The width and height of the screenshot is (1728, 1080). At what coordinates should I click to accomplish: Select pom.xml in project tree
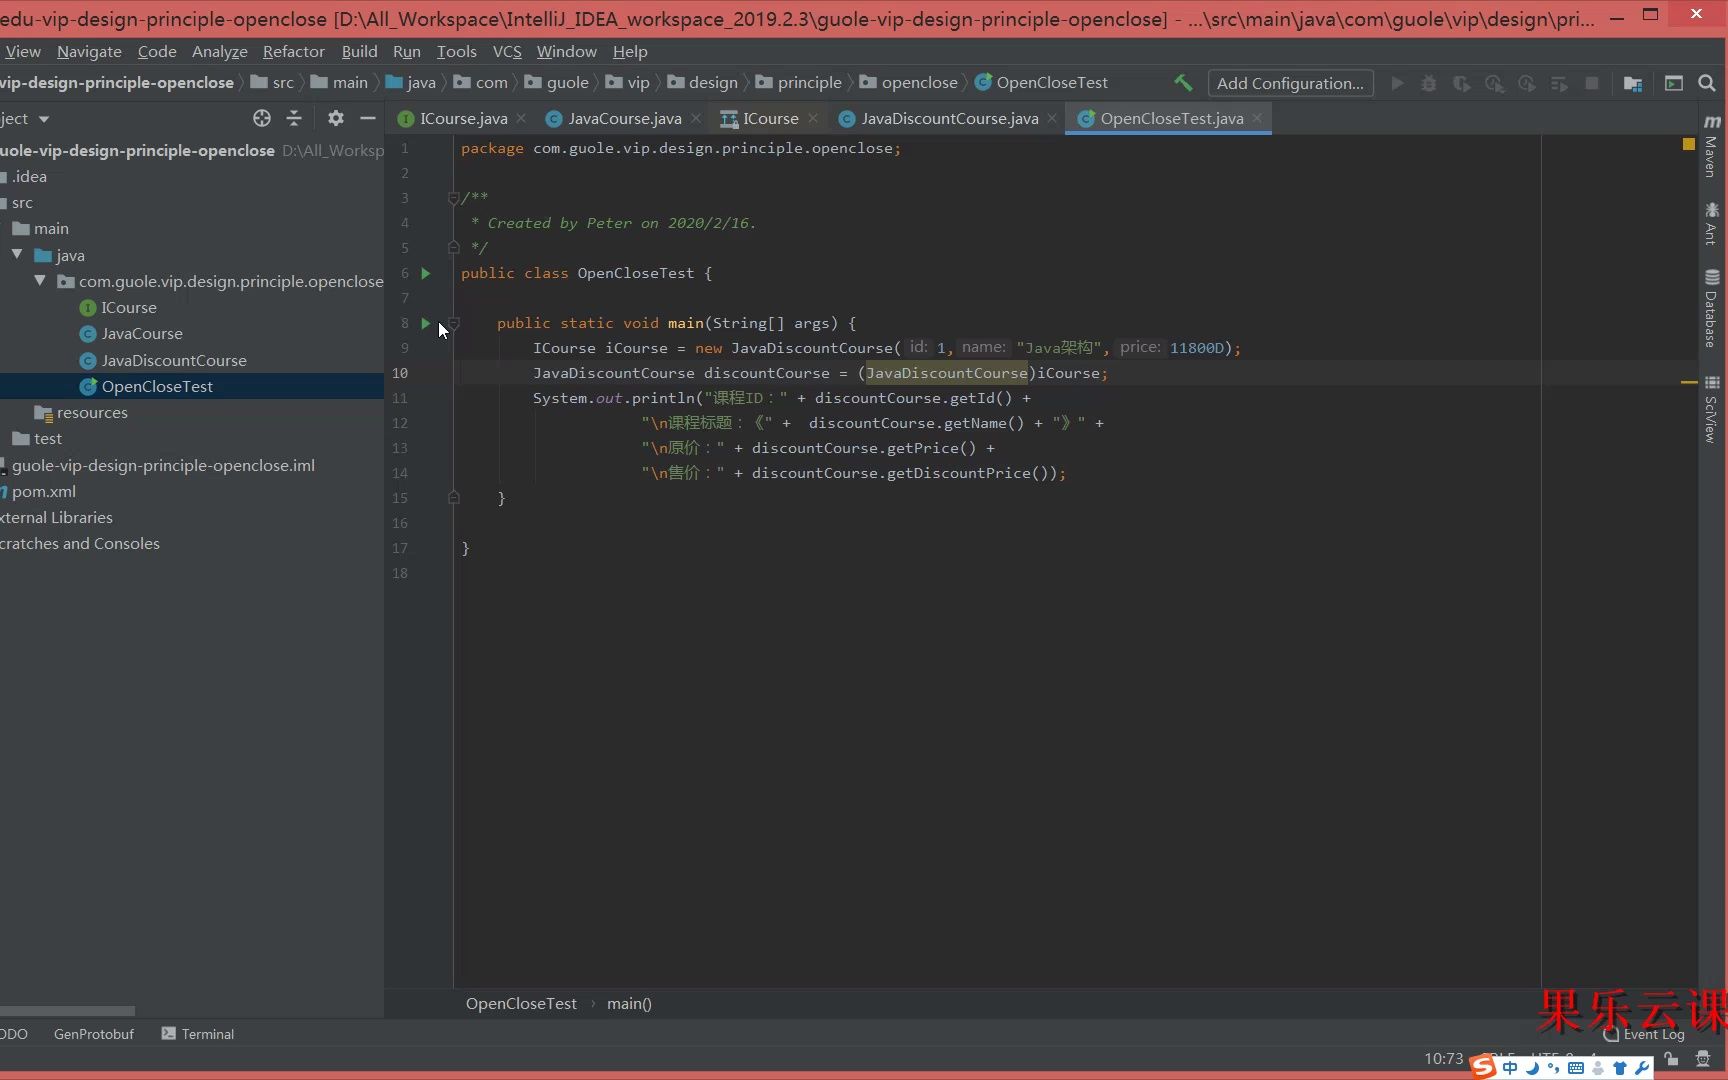(x=44, y=491)
